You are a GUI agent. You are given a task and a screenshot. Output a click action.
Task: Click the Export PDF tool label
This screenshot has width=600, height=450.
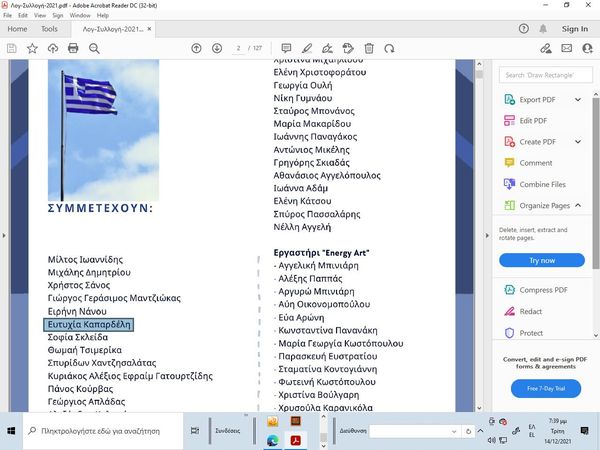537,100
